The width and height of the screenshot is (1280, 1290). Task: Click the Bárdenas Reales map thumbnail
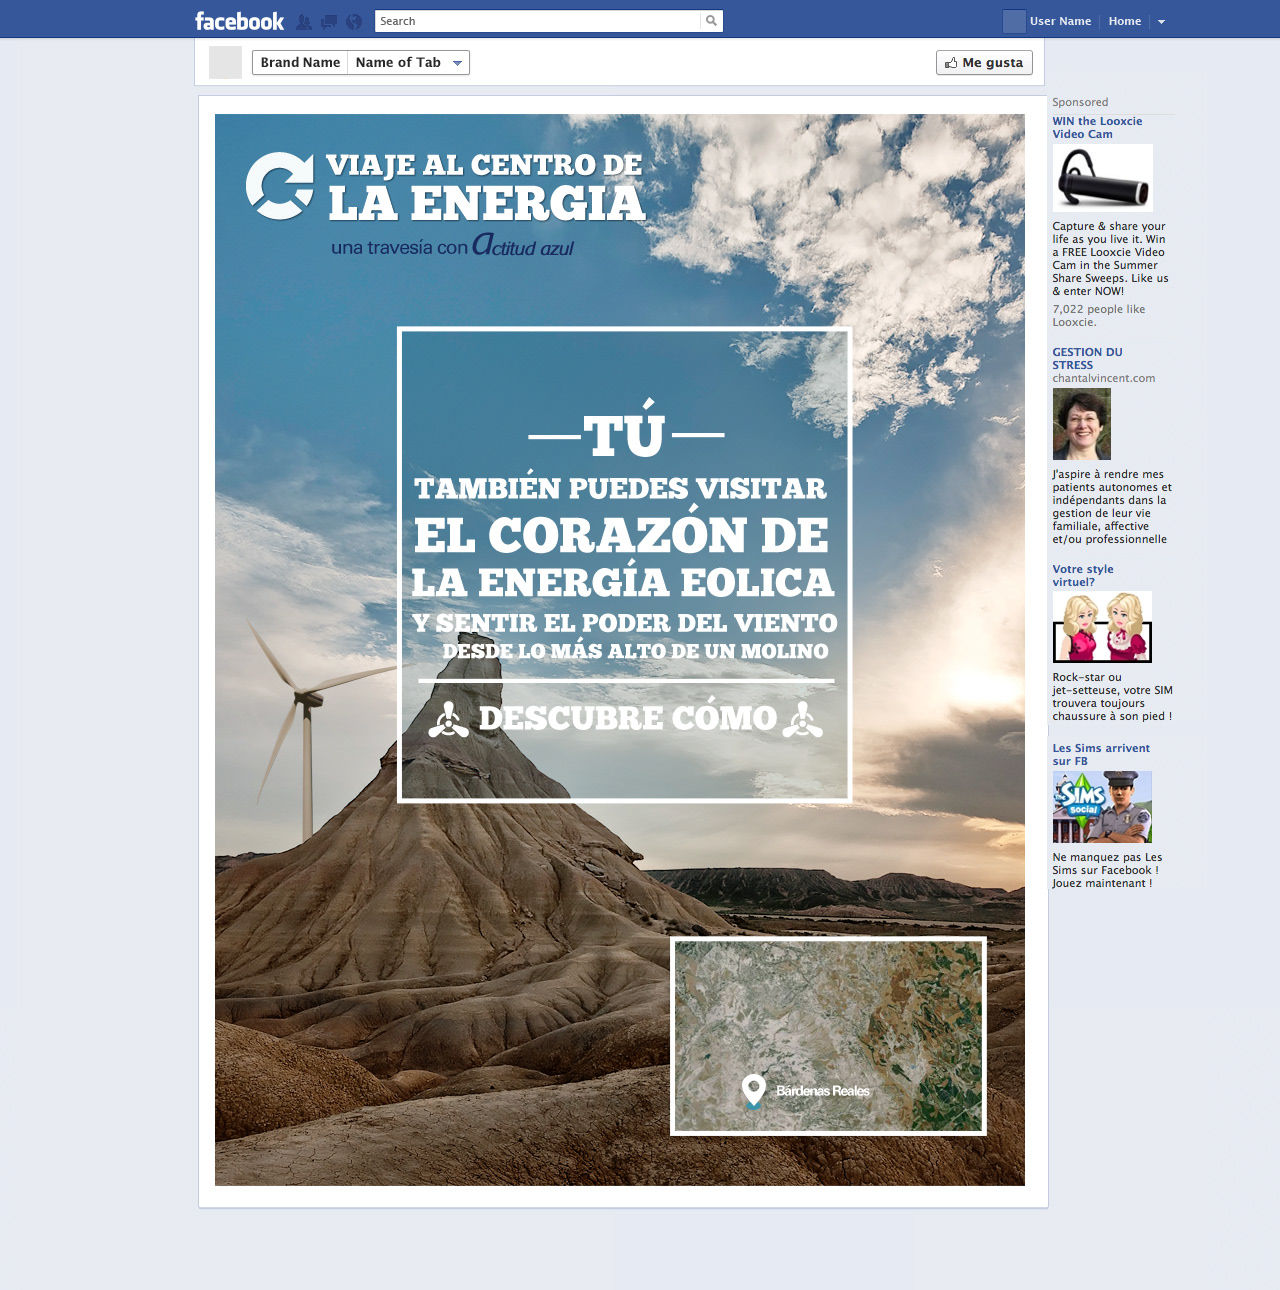tap(828, 1036)
